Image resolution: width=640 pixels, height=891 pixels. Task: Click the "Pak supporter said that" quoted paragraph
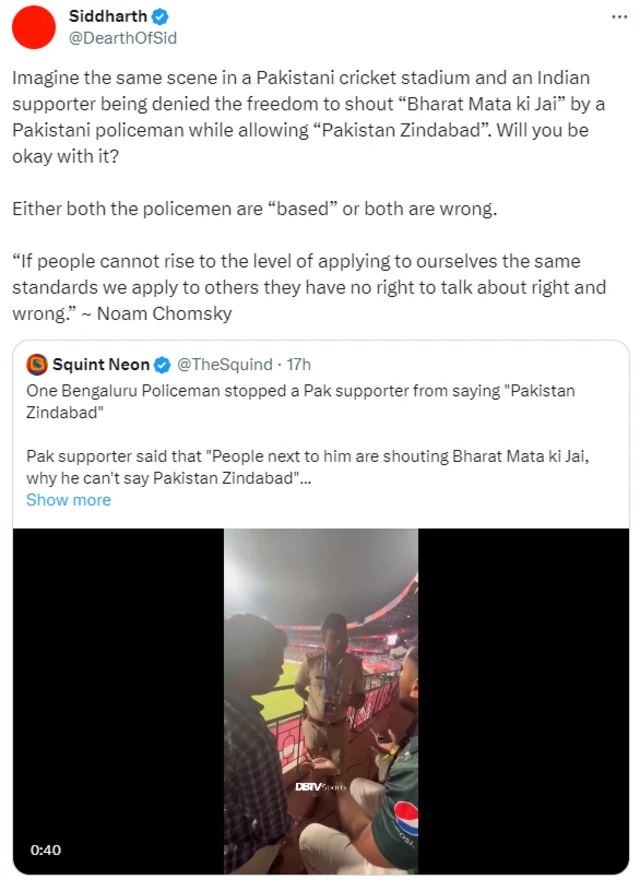[x=300, y=467]
